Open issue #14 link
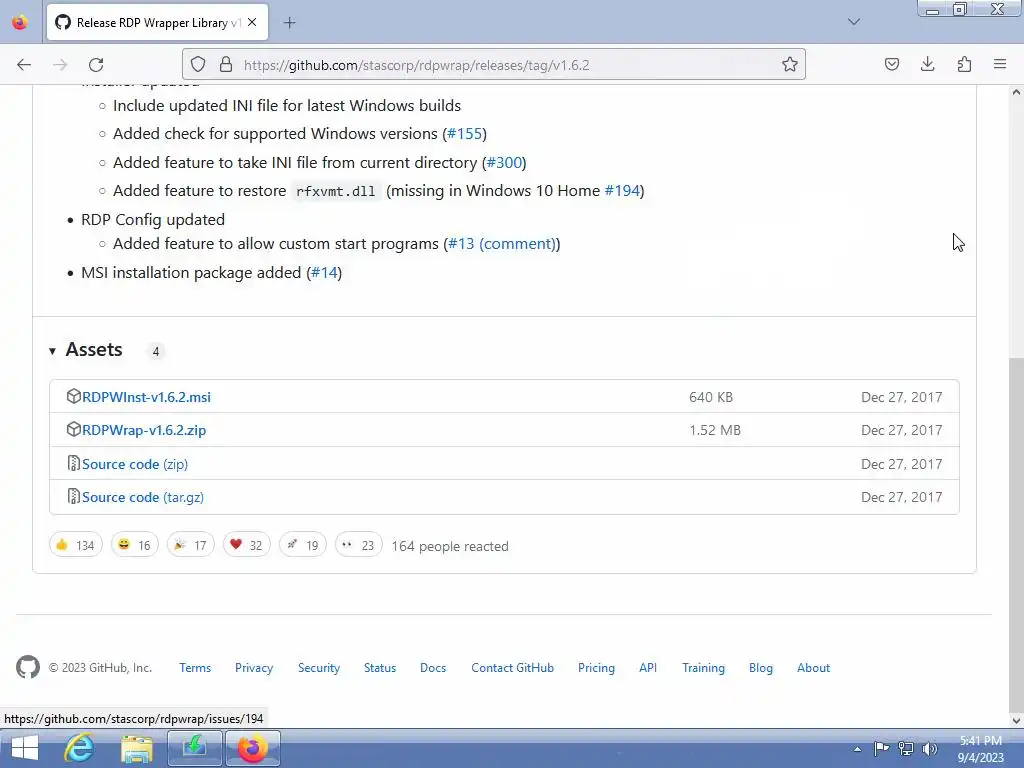Screen dimensions: 1024x768 click(x=324, y=273)
